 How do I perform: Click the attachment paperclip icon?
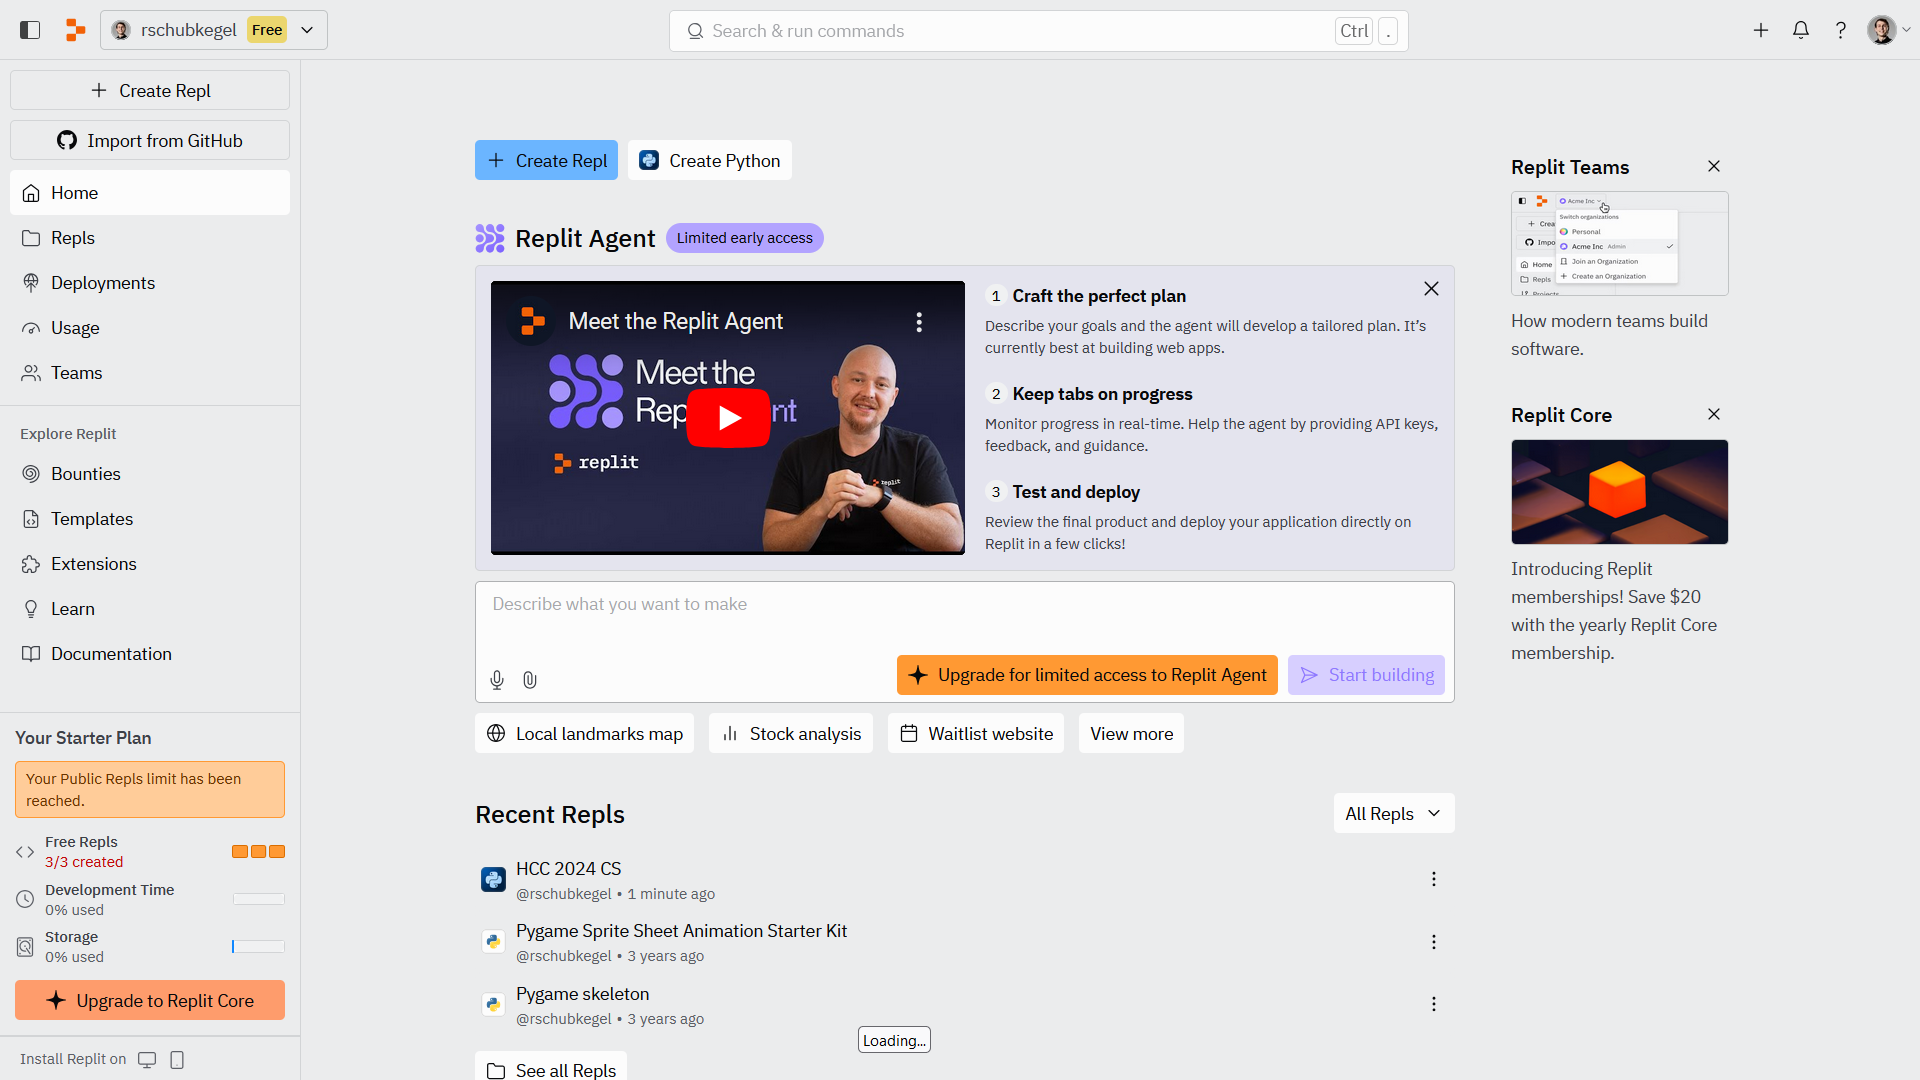tap(530, 680)
